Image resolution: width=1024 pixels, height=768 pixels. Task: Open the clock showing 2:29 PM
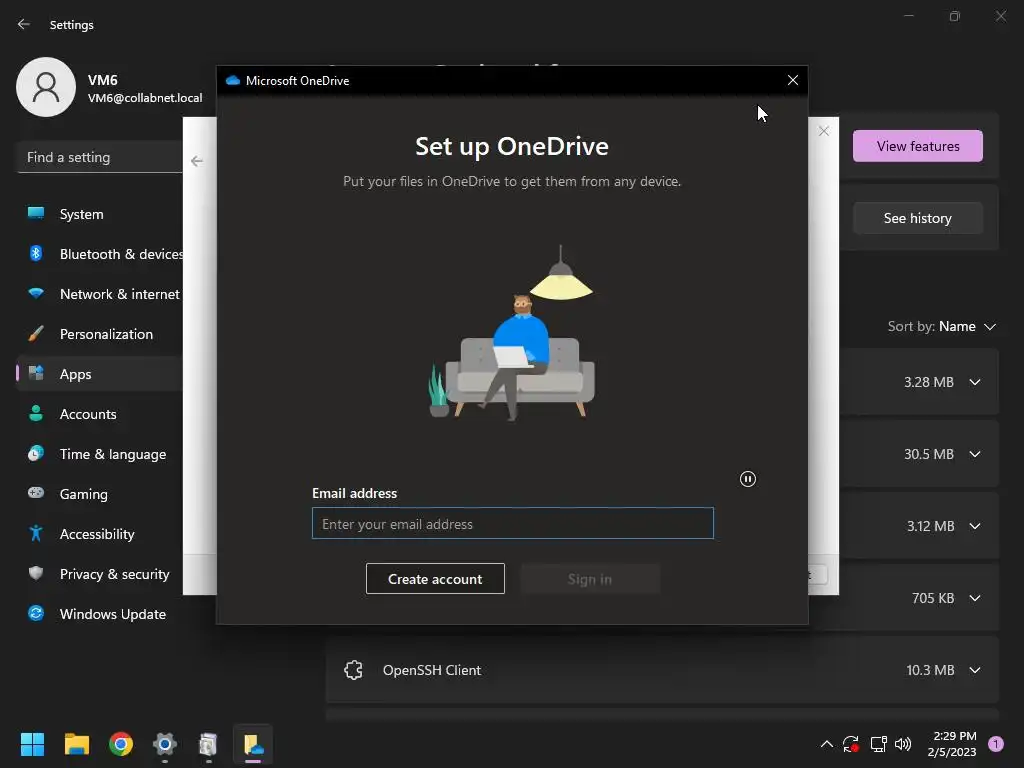pos(952,744)
